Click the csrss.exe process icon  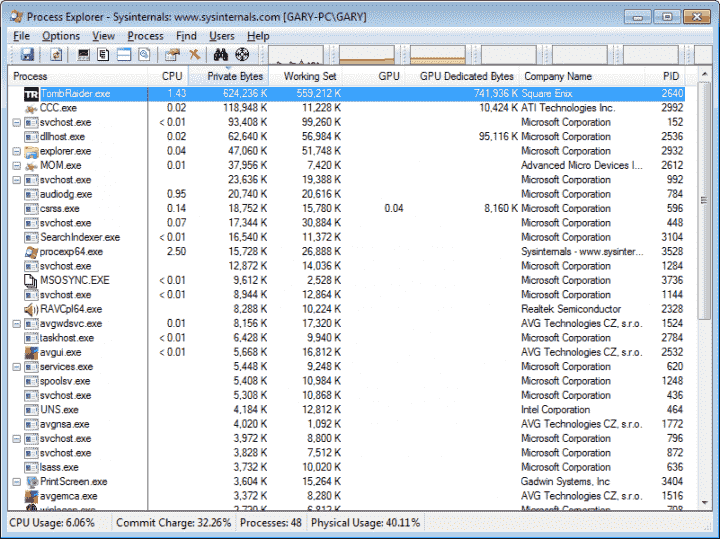click(x=31, y=209)
